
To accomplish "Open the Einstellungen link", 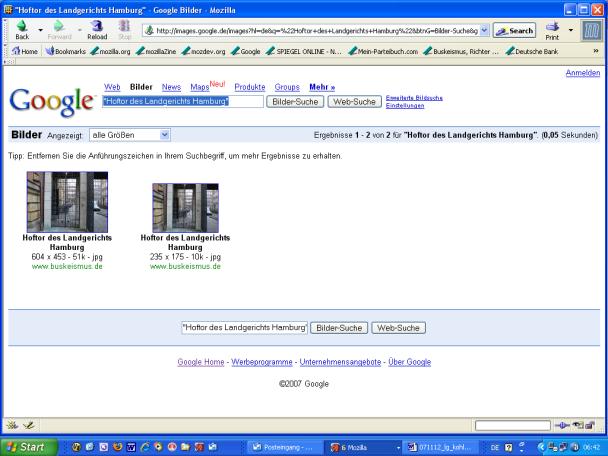I will pos(405,105).
